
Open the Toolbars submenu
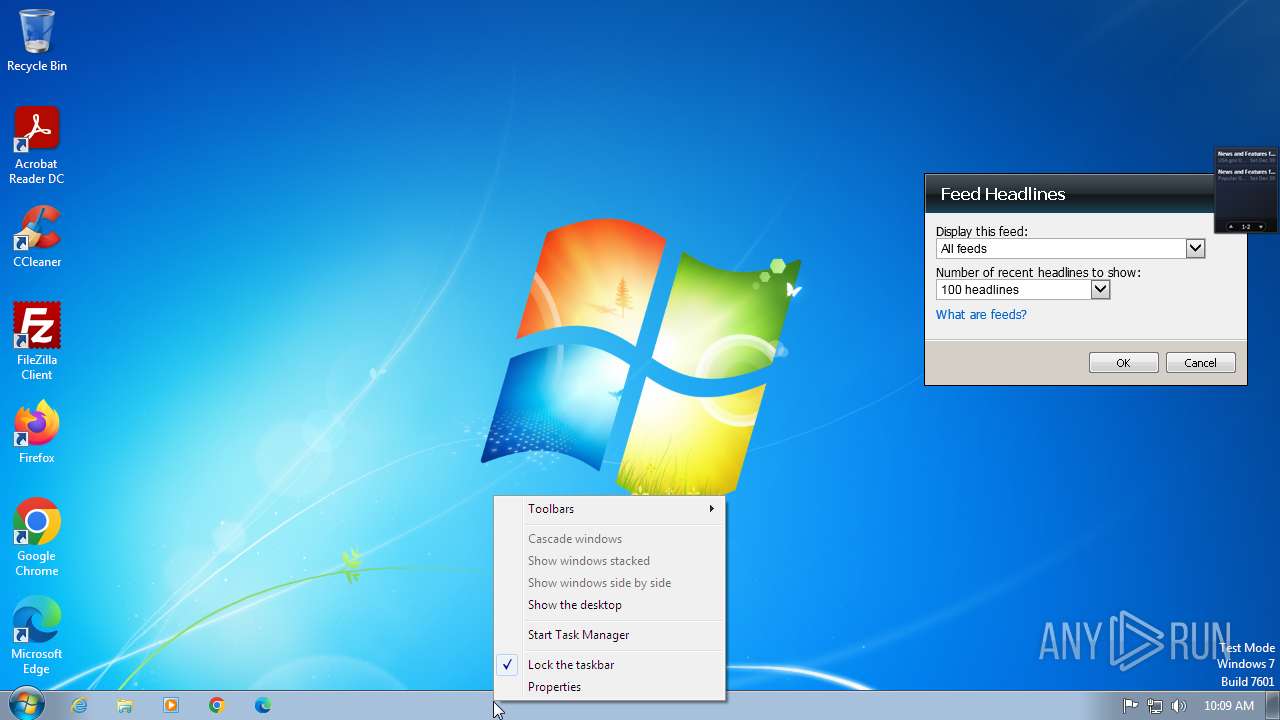609,509
